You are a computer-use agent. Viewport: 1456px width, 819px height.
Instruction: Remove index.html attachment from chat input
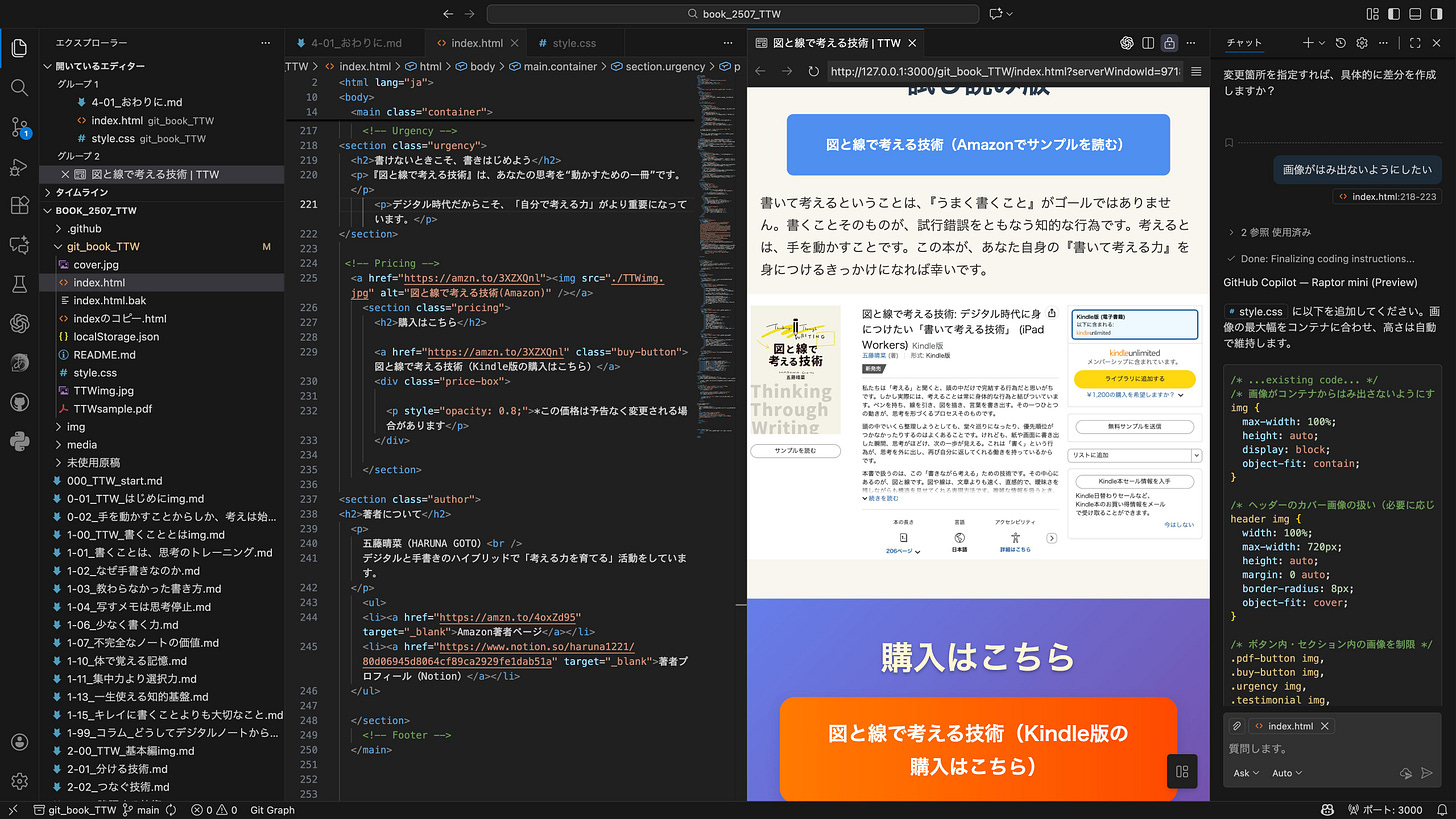pos(1325,726)
